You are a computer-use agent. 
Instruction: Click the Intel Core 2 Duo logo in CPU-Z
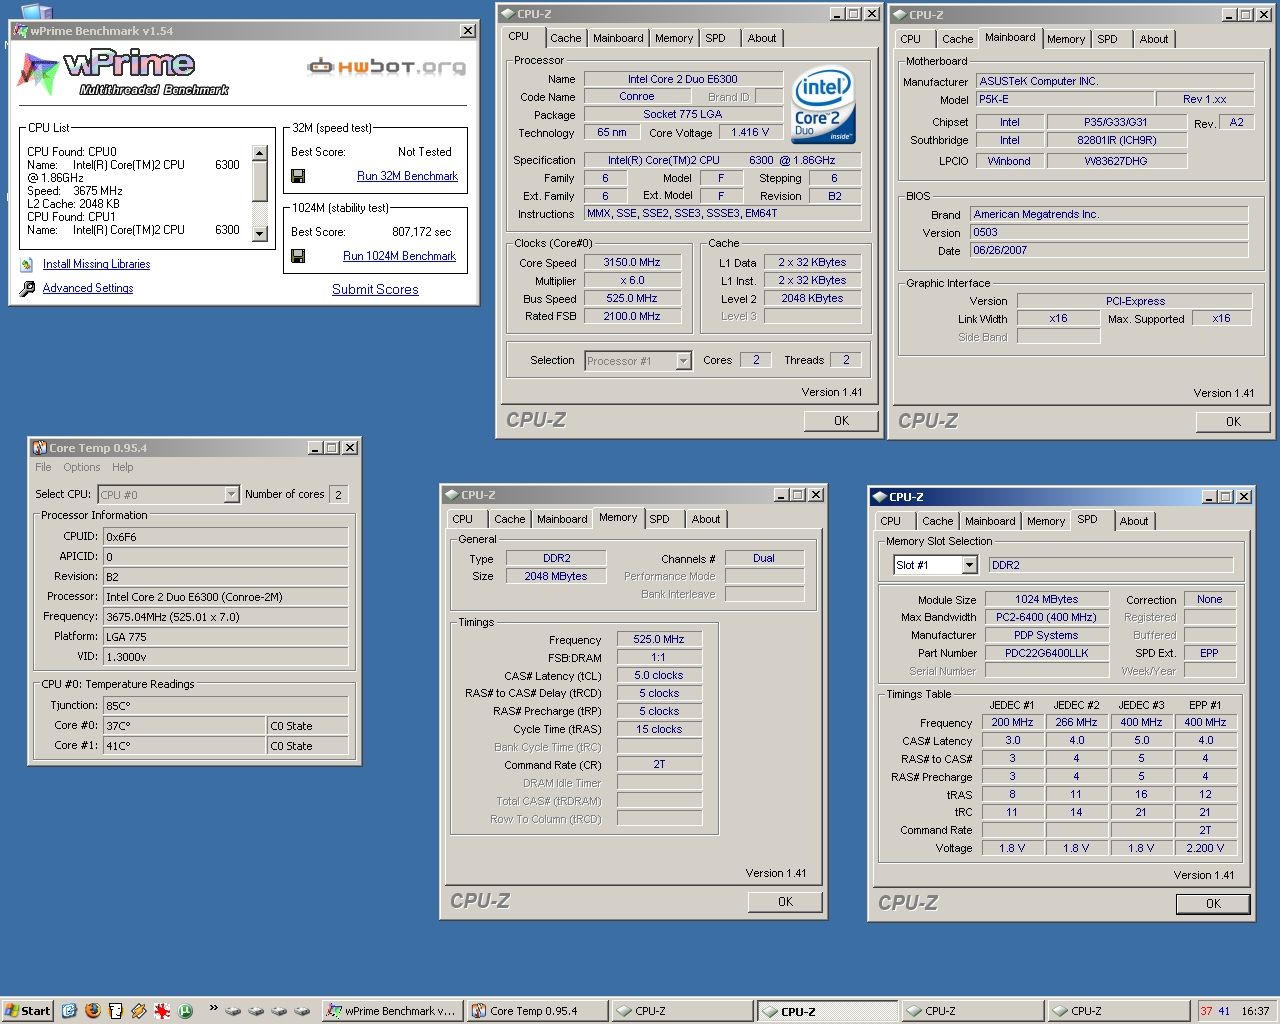[x=823, y=105]
